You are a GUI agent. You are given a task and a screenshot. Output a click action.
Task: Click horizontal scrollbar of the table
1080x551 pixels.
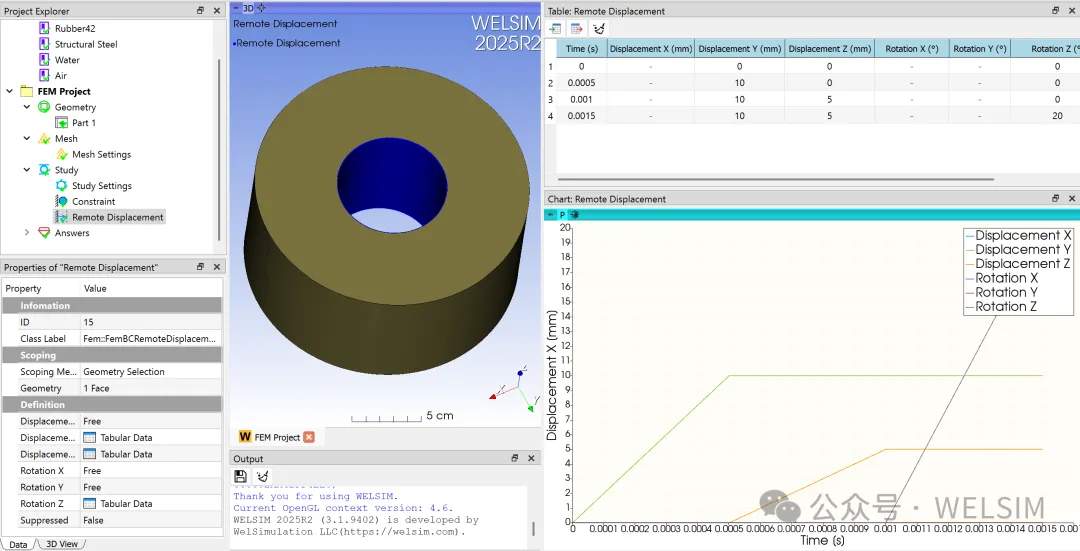coord(776,179)
